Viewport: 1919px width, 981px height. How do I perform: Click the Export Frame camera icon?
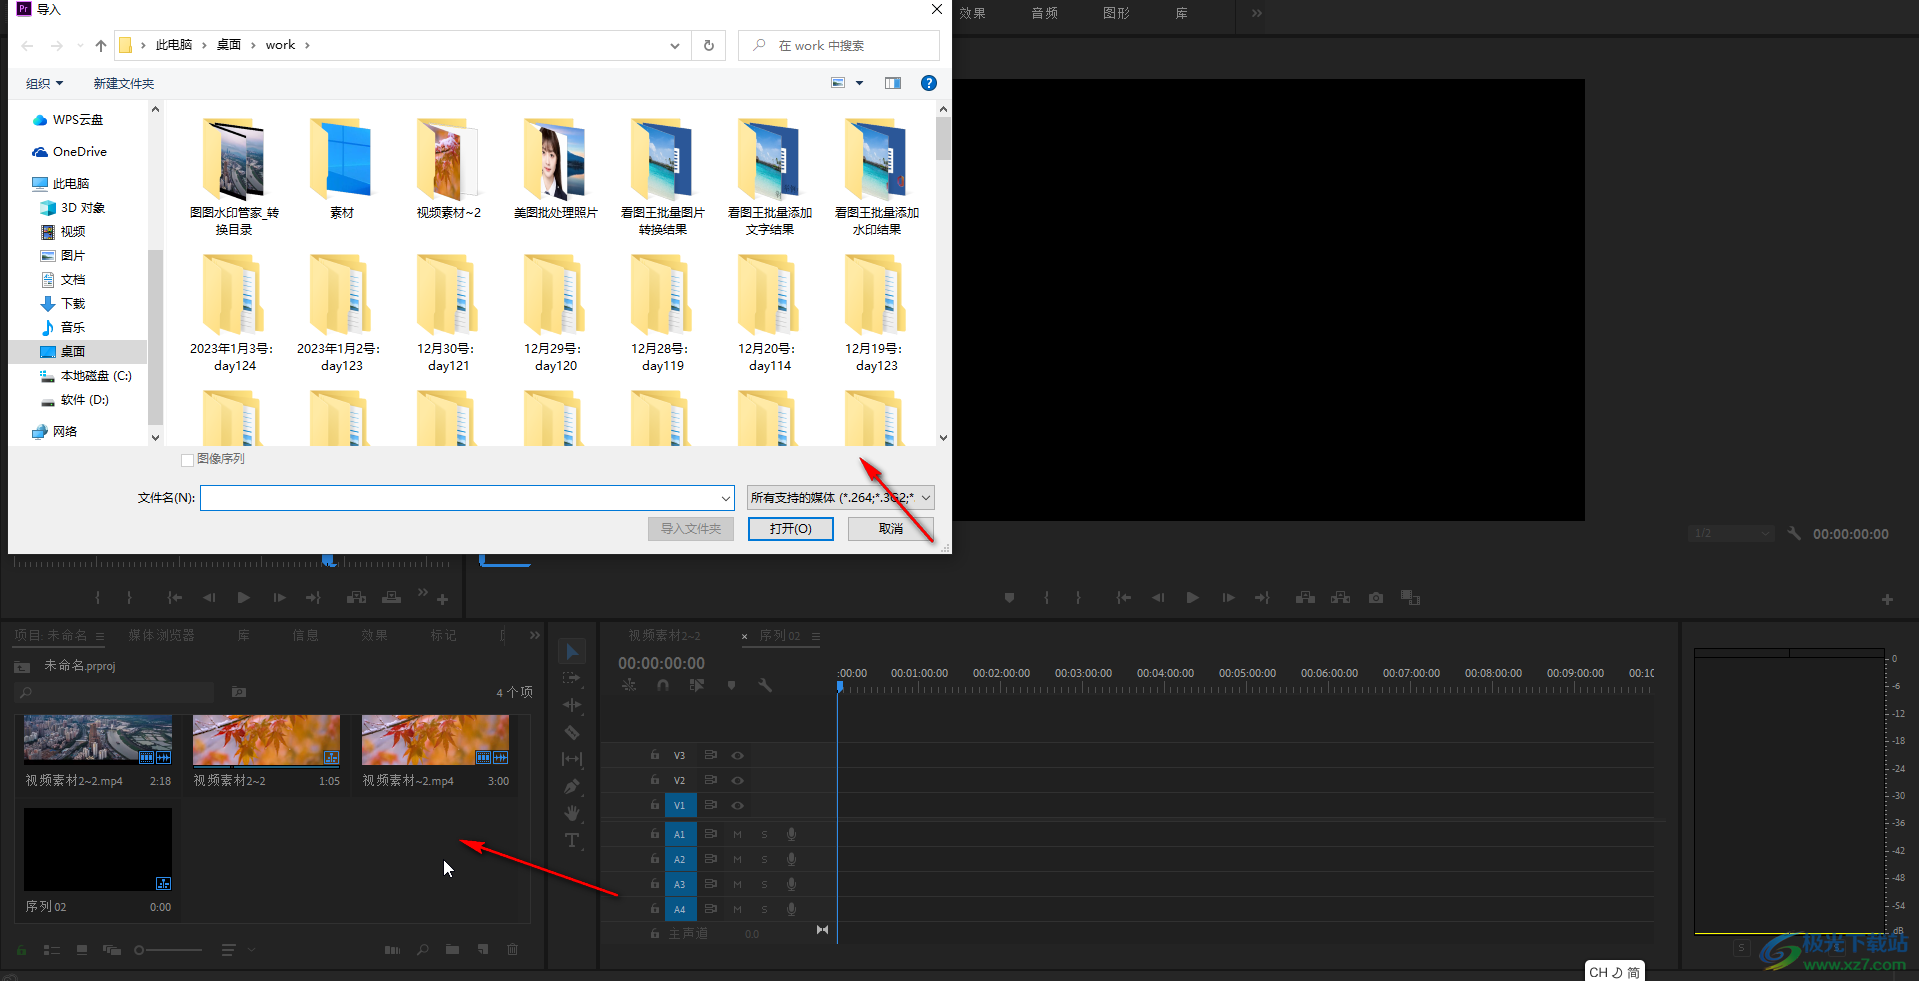coord(1376,598)
